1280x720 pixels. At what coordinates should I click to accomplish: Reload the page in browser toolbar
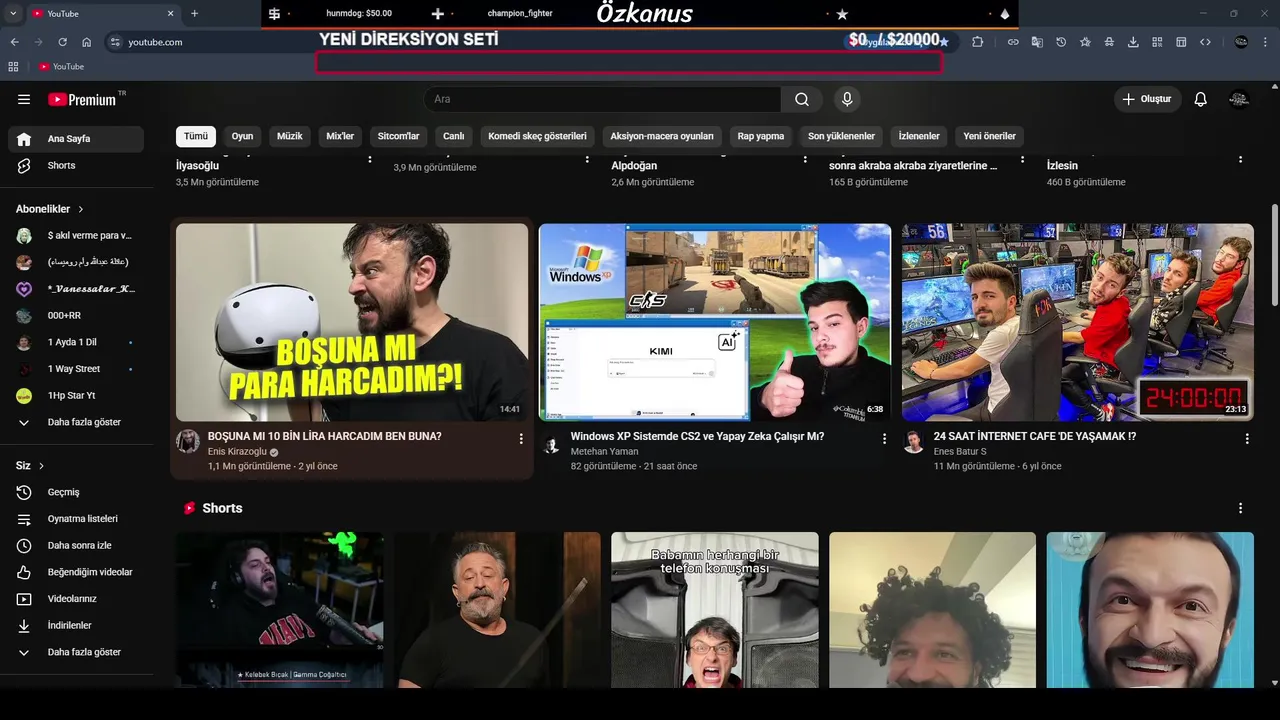(x=62, y=42)
